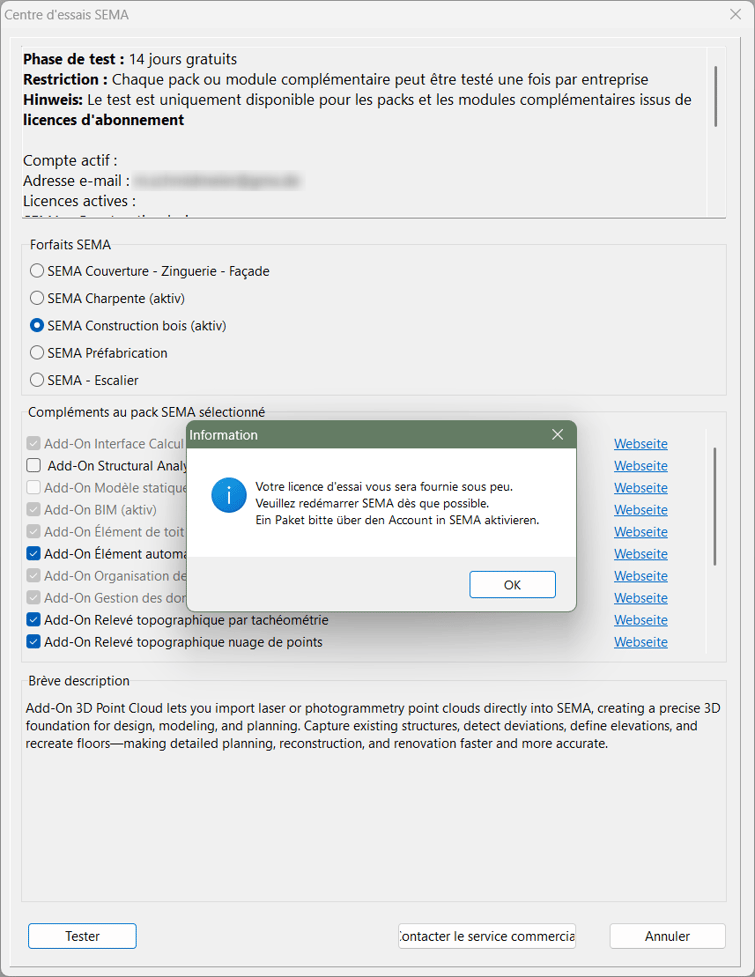Click the Annuler button
This screenshot has height=977, width=755.
(667, 936)
